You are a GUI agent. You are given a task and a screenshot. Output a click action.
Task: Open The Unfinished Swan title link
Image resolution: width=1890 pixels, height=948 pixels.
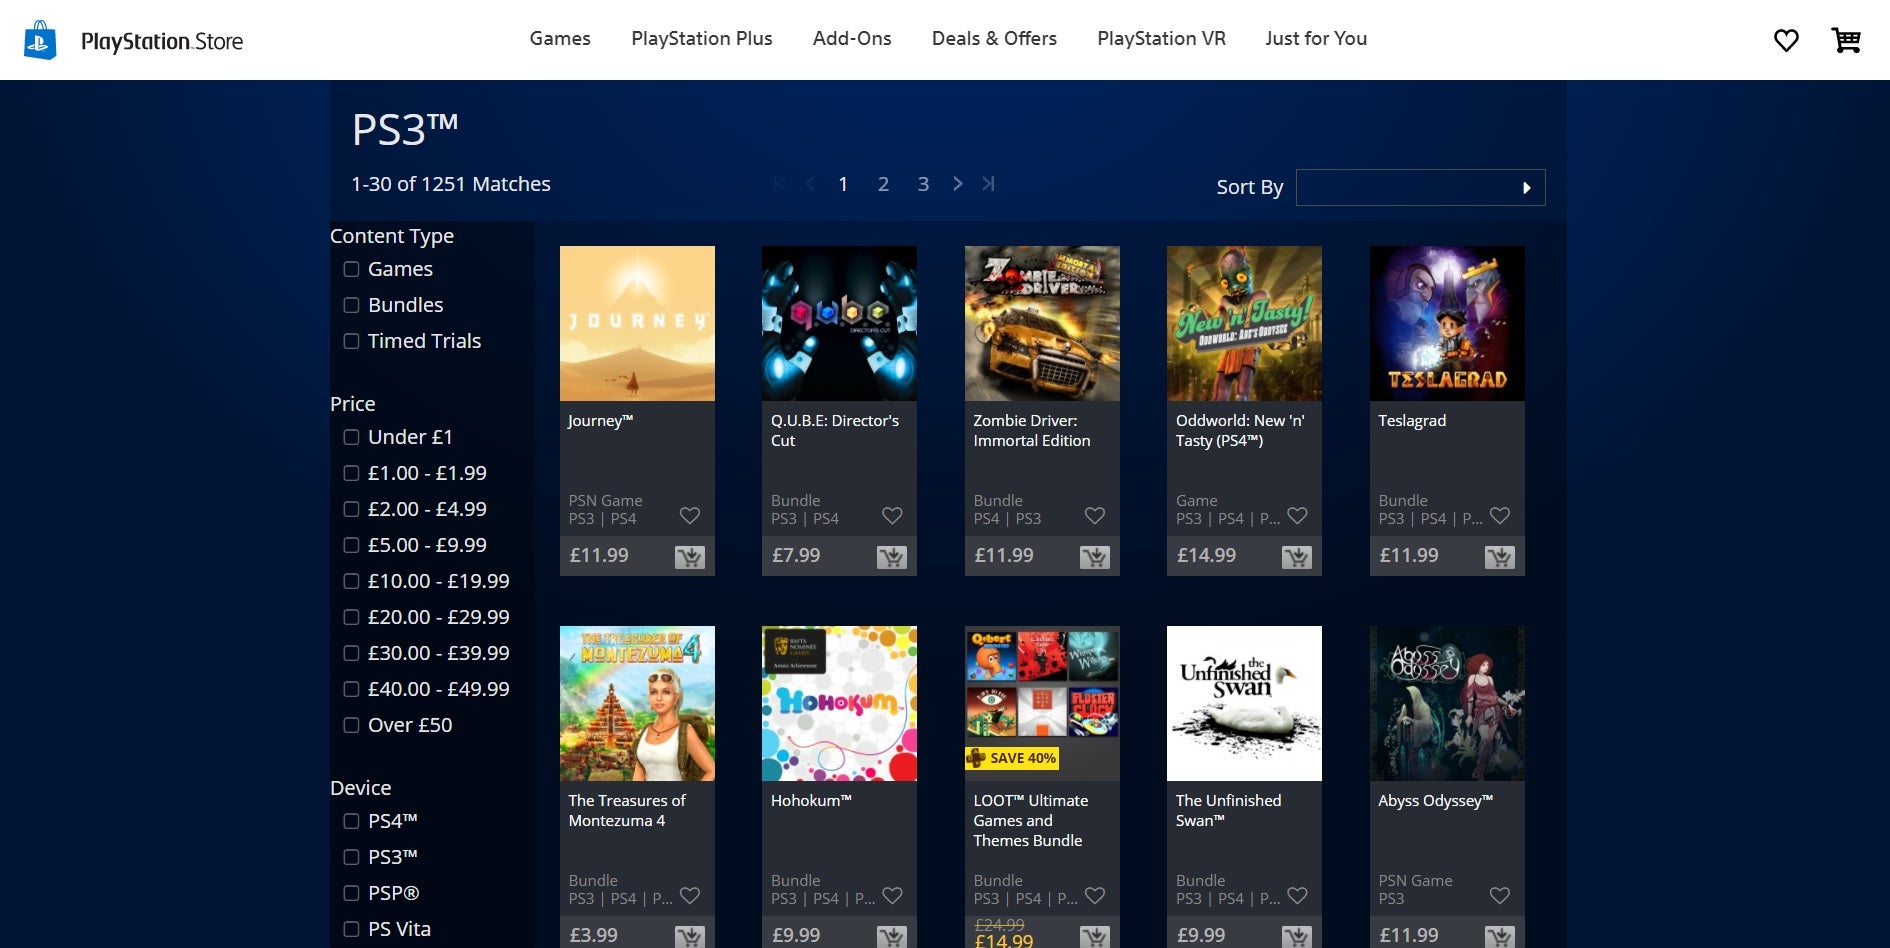[x=1228, y=810]
